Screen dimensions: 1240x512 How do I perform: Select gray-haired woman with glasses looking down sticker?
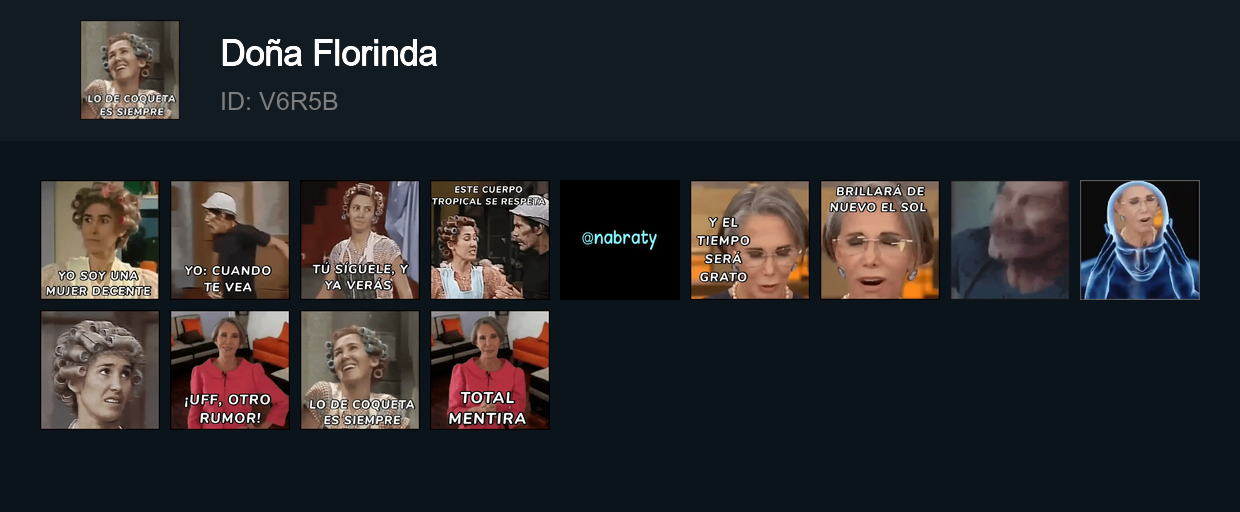pos(750,240)
